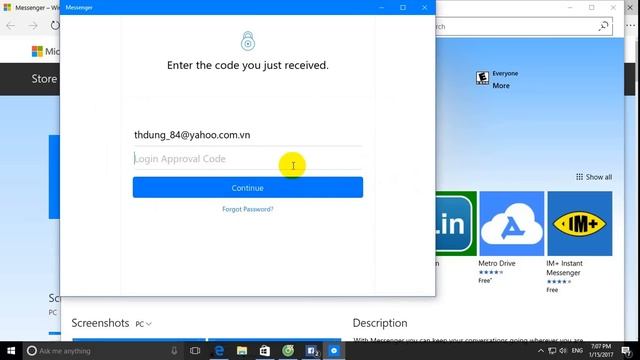Click the Edge browser back arrow

11,26
